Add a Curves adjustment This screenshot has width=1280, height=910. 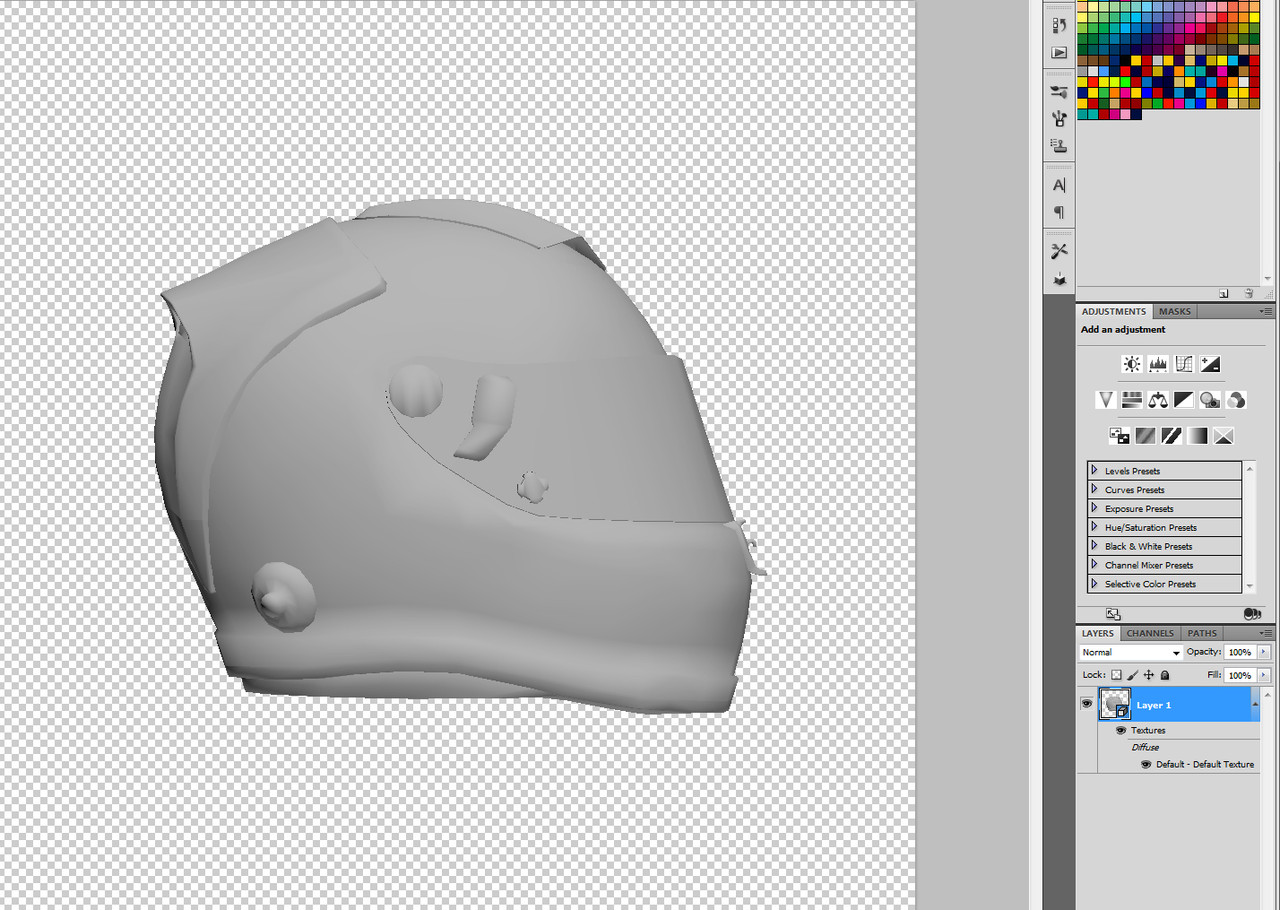[1184, 364]
